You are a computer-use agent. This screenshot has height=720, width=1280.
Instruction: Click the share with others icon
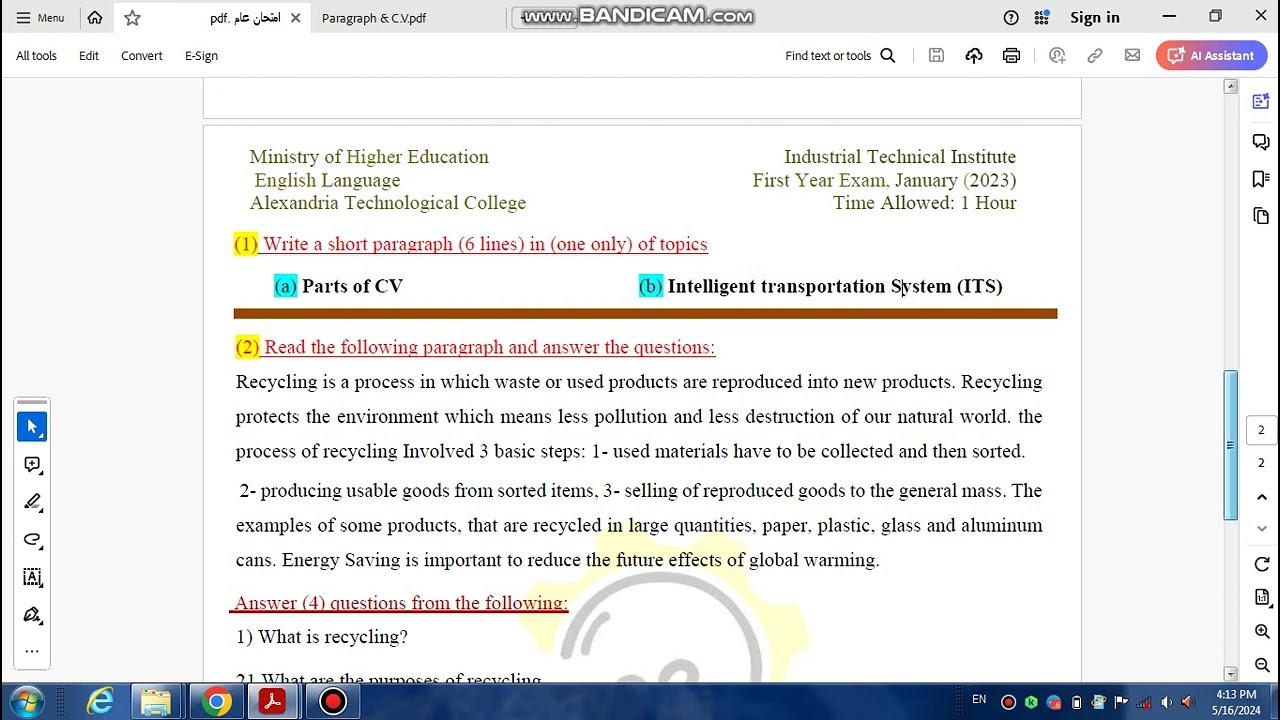click(1057, 56)
